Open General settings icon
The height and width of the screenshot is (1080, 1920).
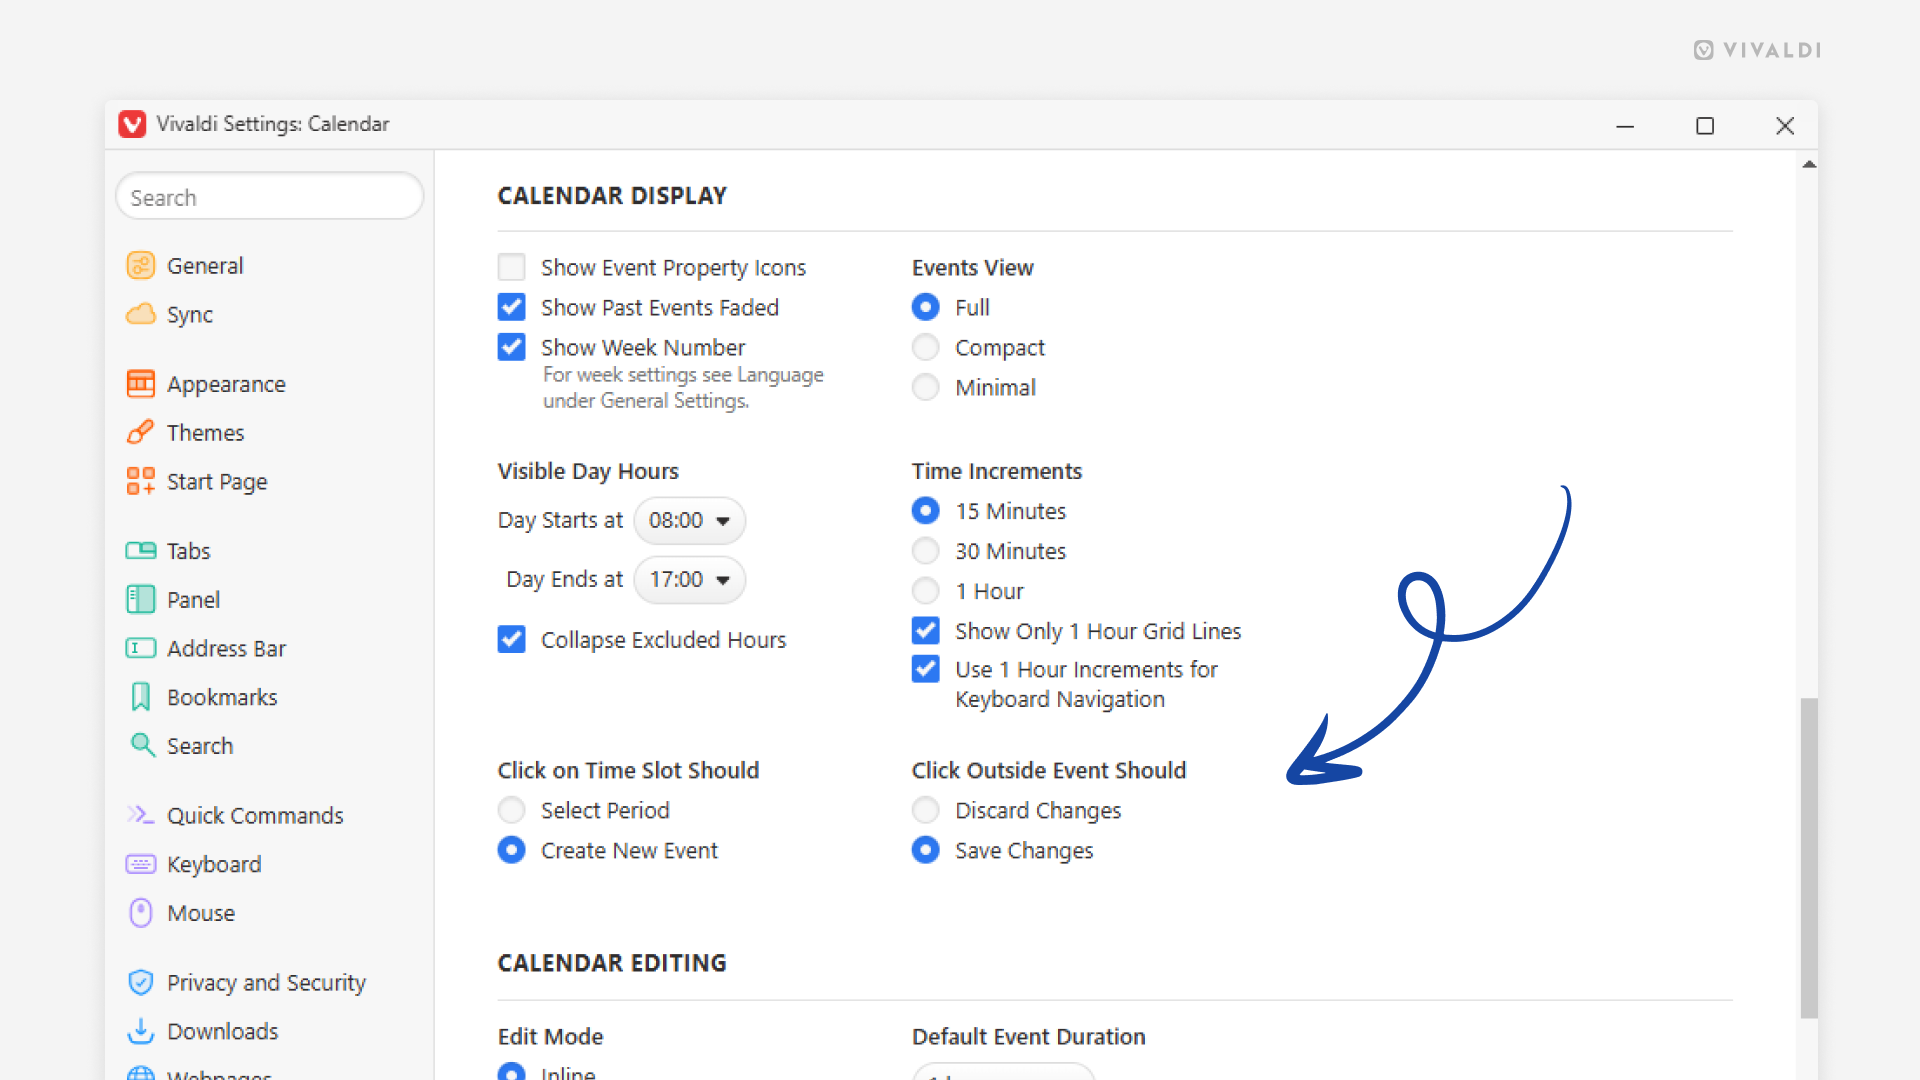click(141, 266)
